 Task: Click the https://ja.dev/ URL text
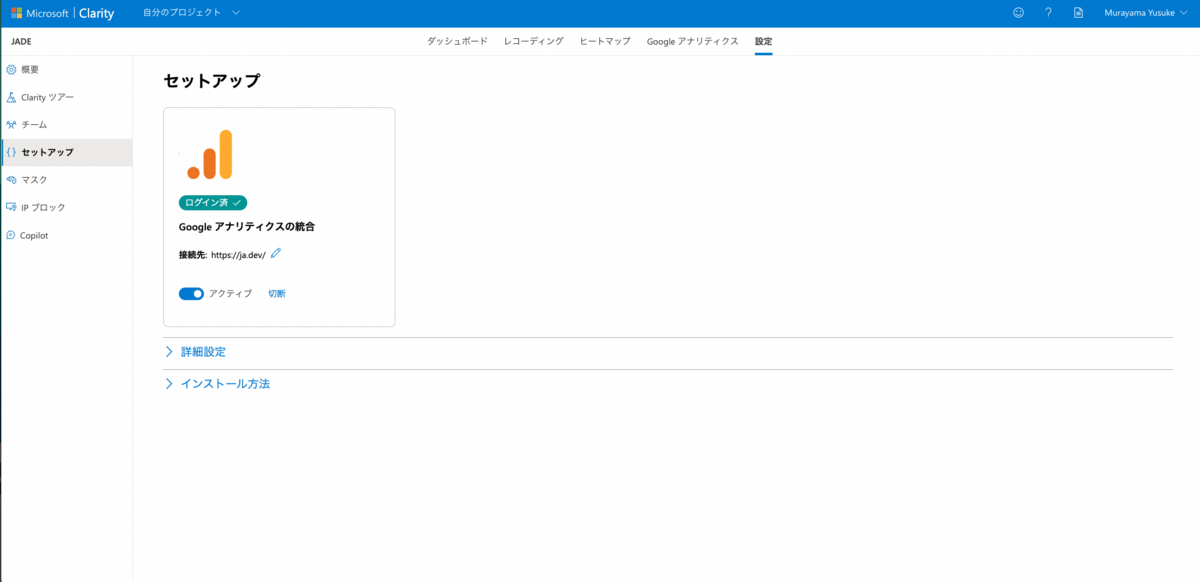[238, 255]
